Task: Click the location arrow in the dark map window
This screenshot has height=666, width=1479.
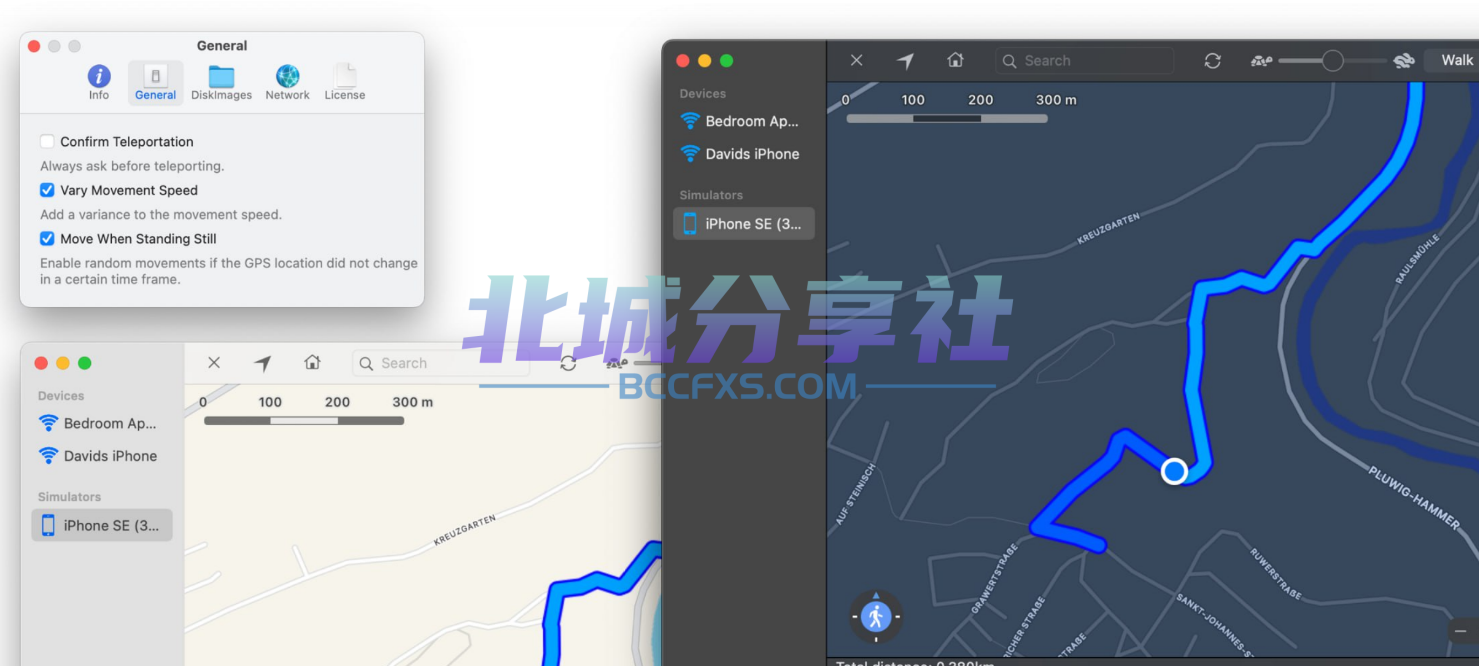Action: pos(906,61)
